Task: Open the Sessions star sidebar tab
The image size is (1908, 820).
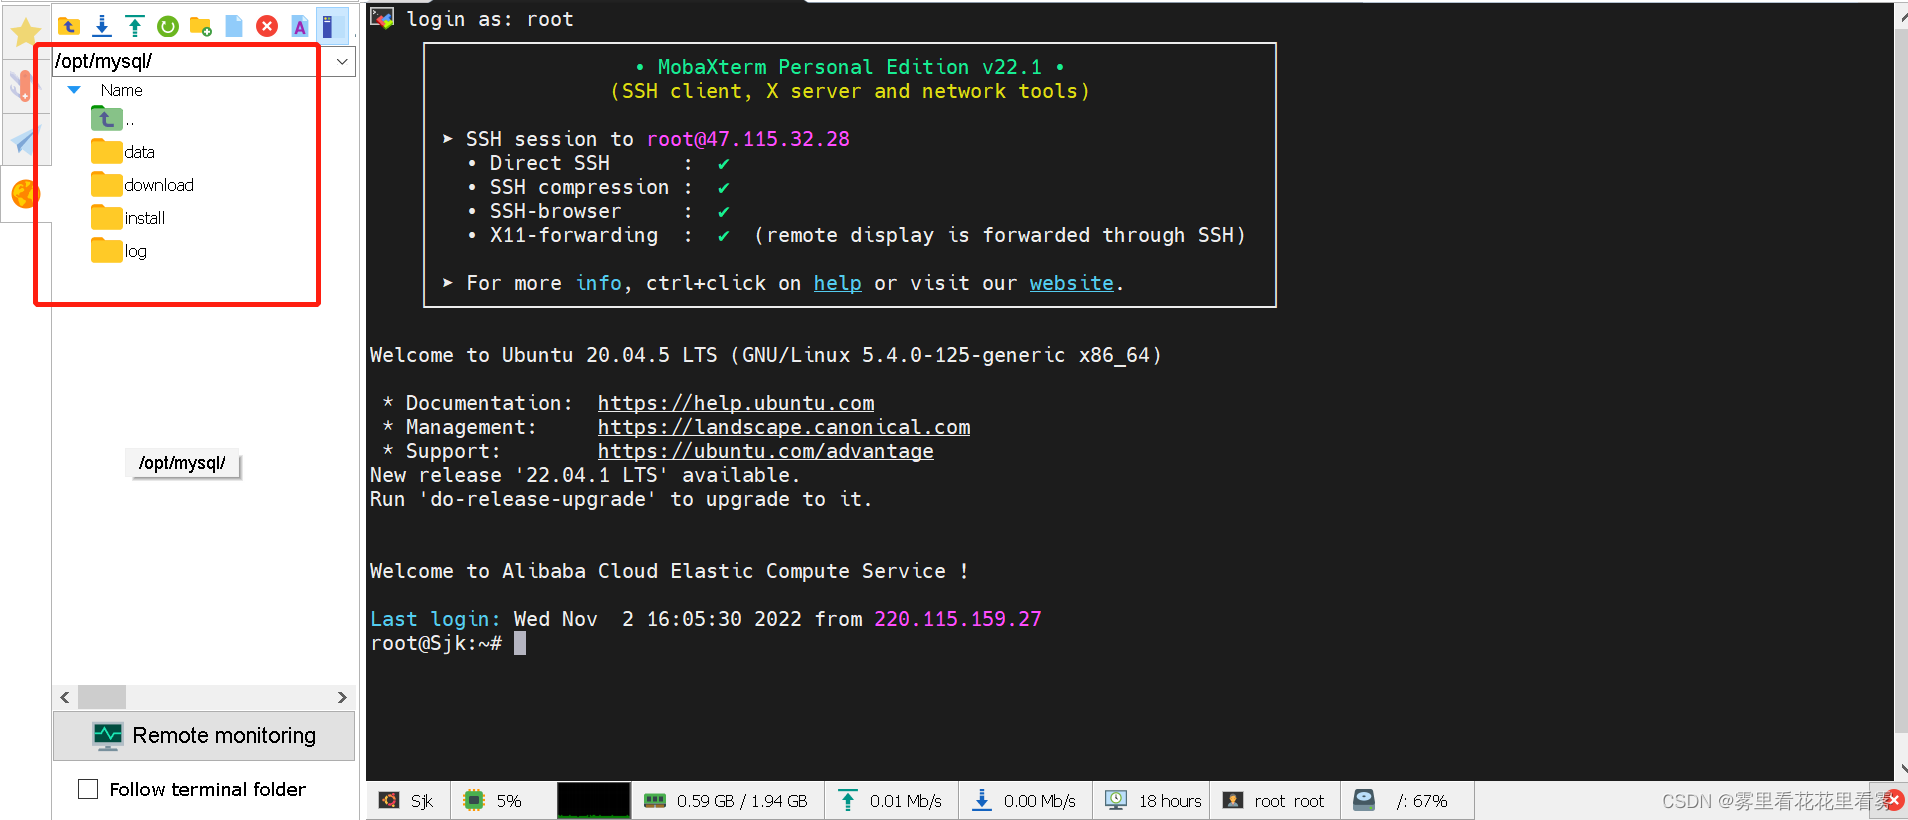Action: click(25, 33)
